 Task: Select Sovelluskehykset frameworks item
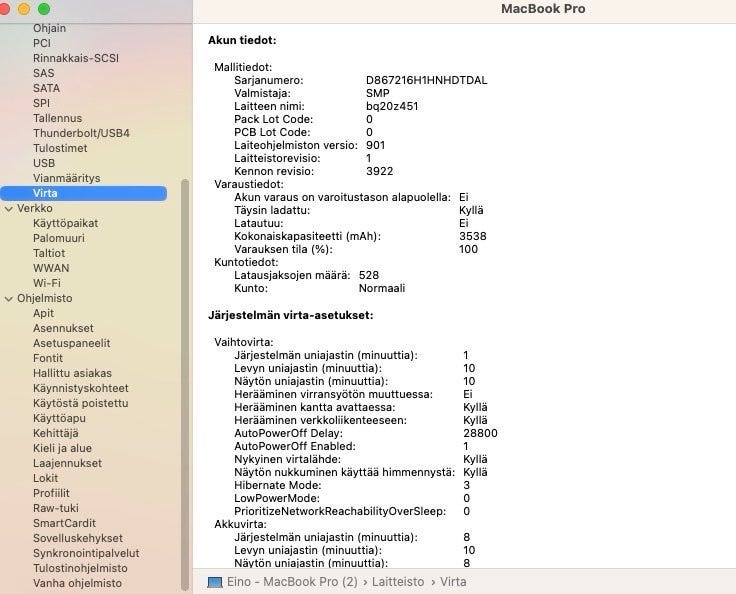[x=77, y=539]
